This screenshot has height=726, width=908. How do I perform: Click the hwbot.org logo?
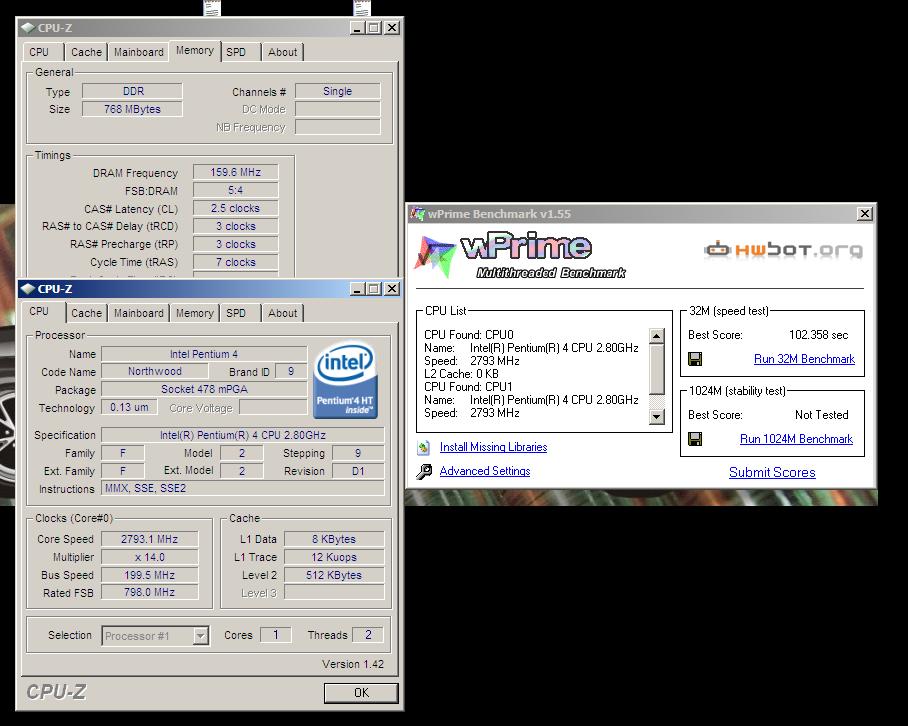[783, 250]
